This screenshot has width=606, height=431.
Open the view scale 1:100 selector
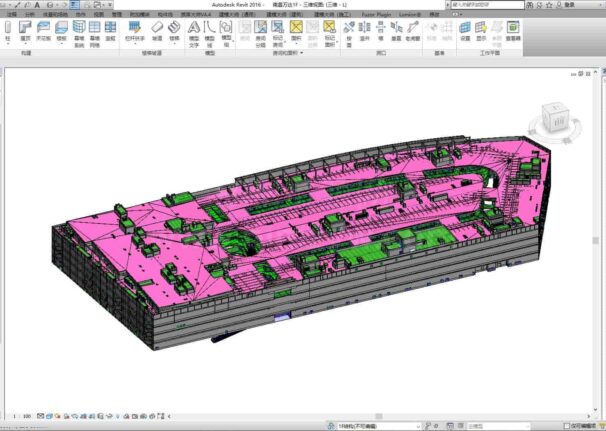22,416
